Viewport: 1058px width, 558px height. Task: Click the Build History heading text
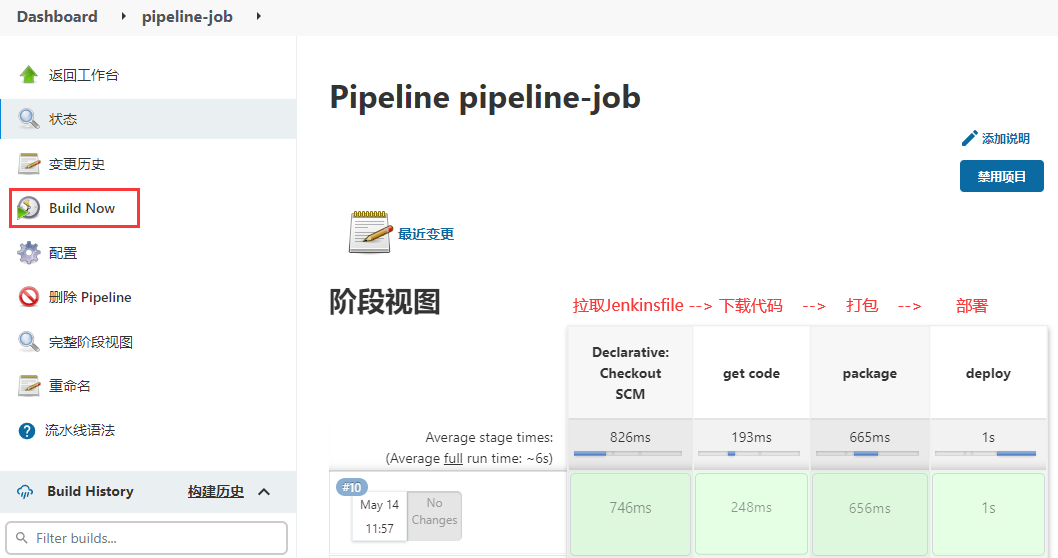90,492
